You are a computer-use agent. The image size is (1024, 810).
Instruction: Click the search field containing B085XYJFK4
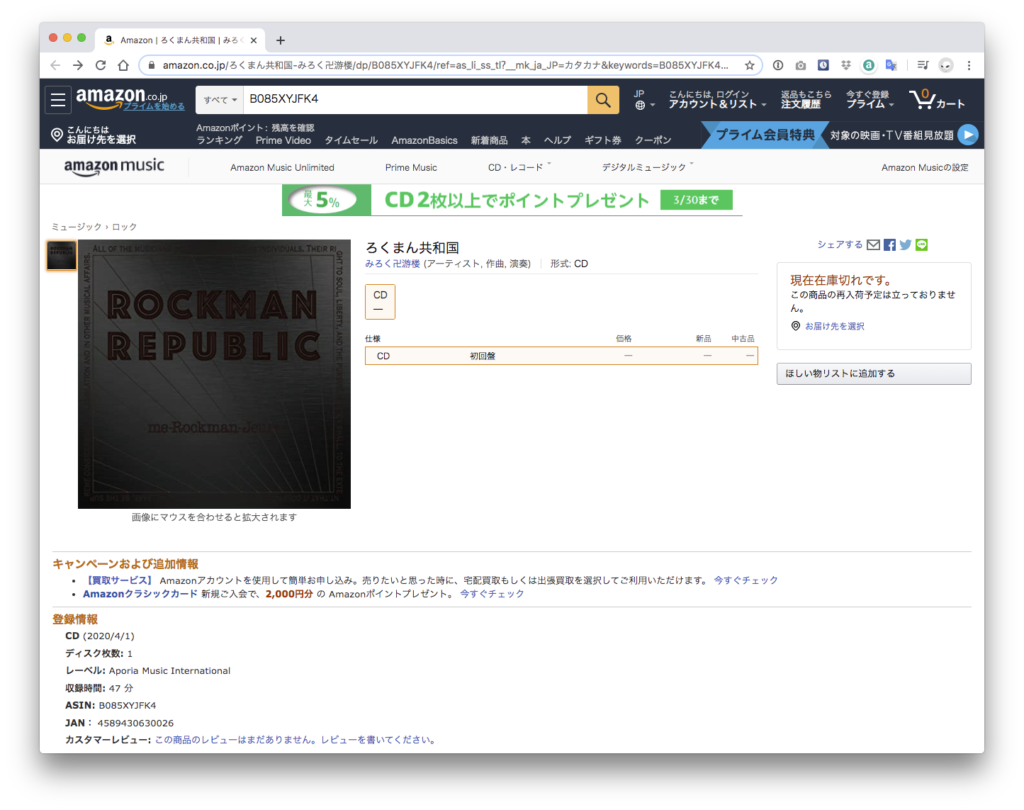pos(415,100)
